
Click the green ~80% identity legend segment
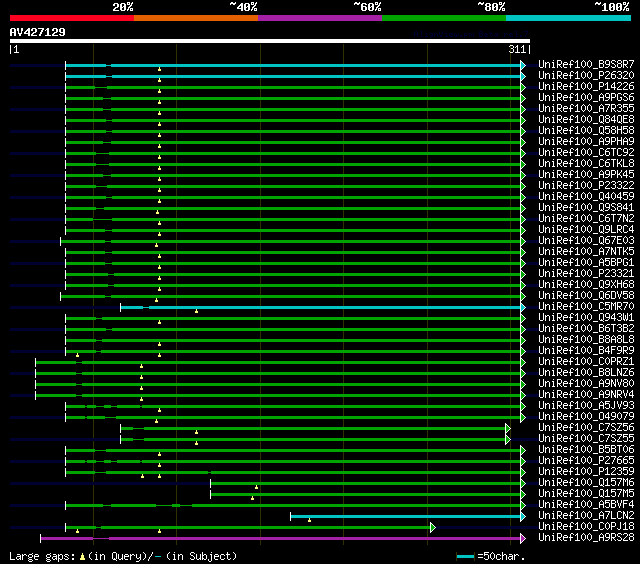click(443, 18)
